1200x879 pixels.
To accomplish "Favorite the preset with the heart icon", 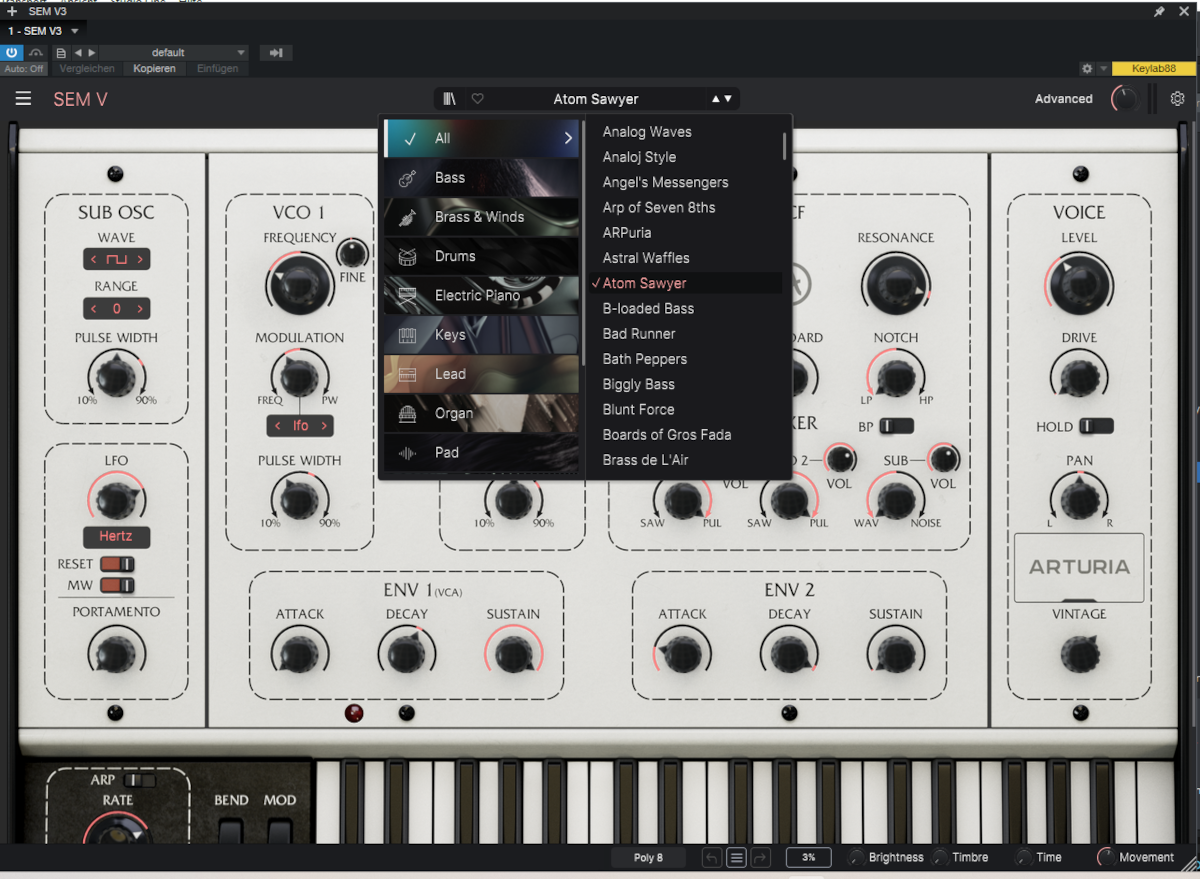I will (x=477, y=99).
